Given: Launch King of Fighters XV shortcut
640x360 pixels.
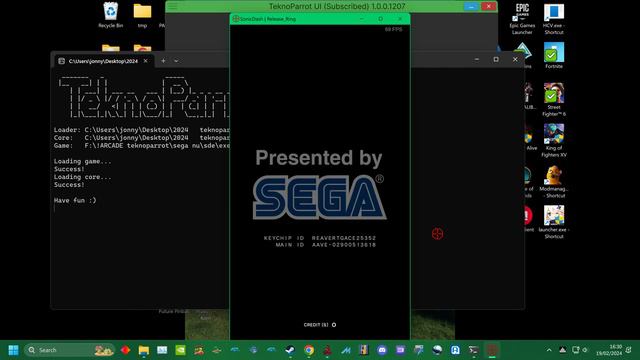Looking at the screenshot, I should coord(553,140).
